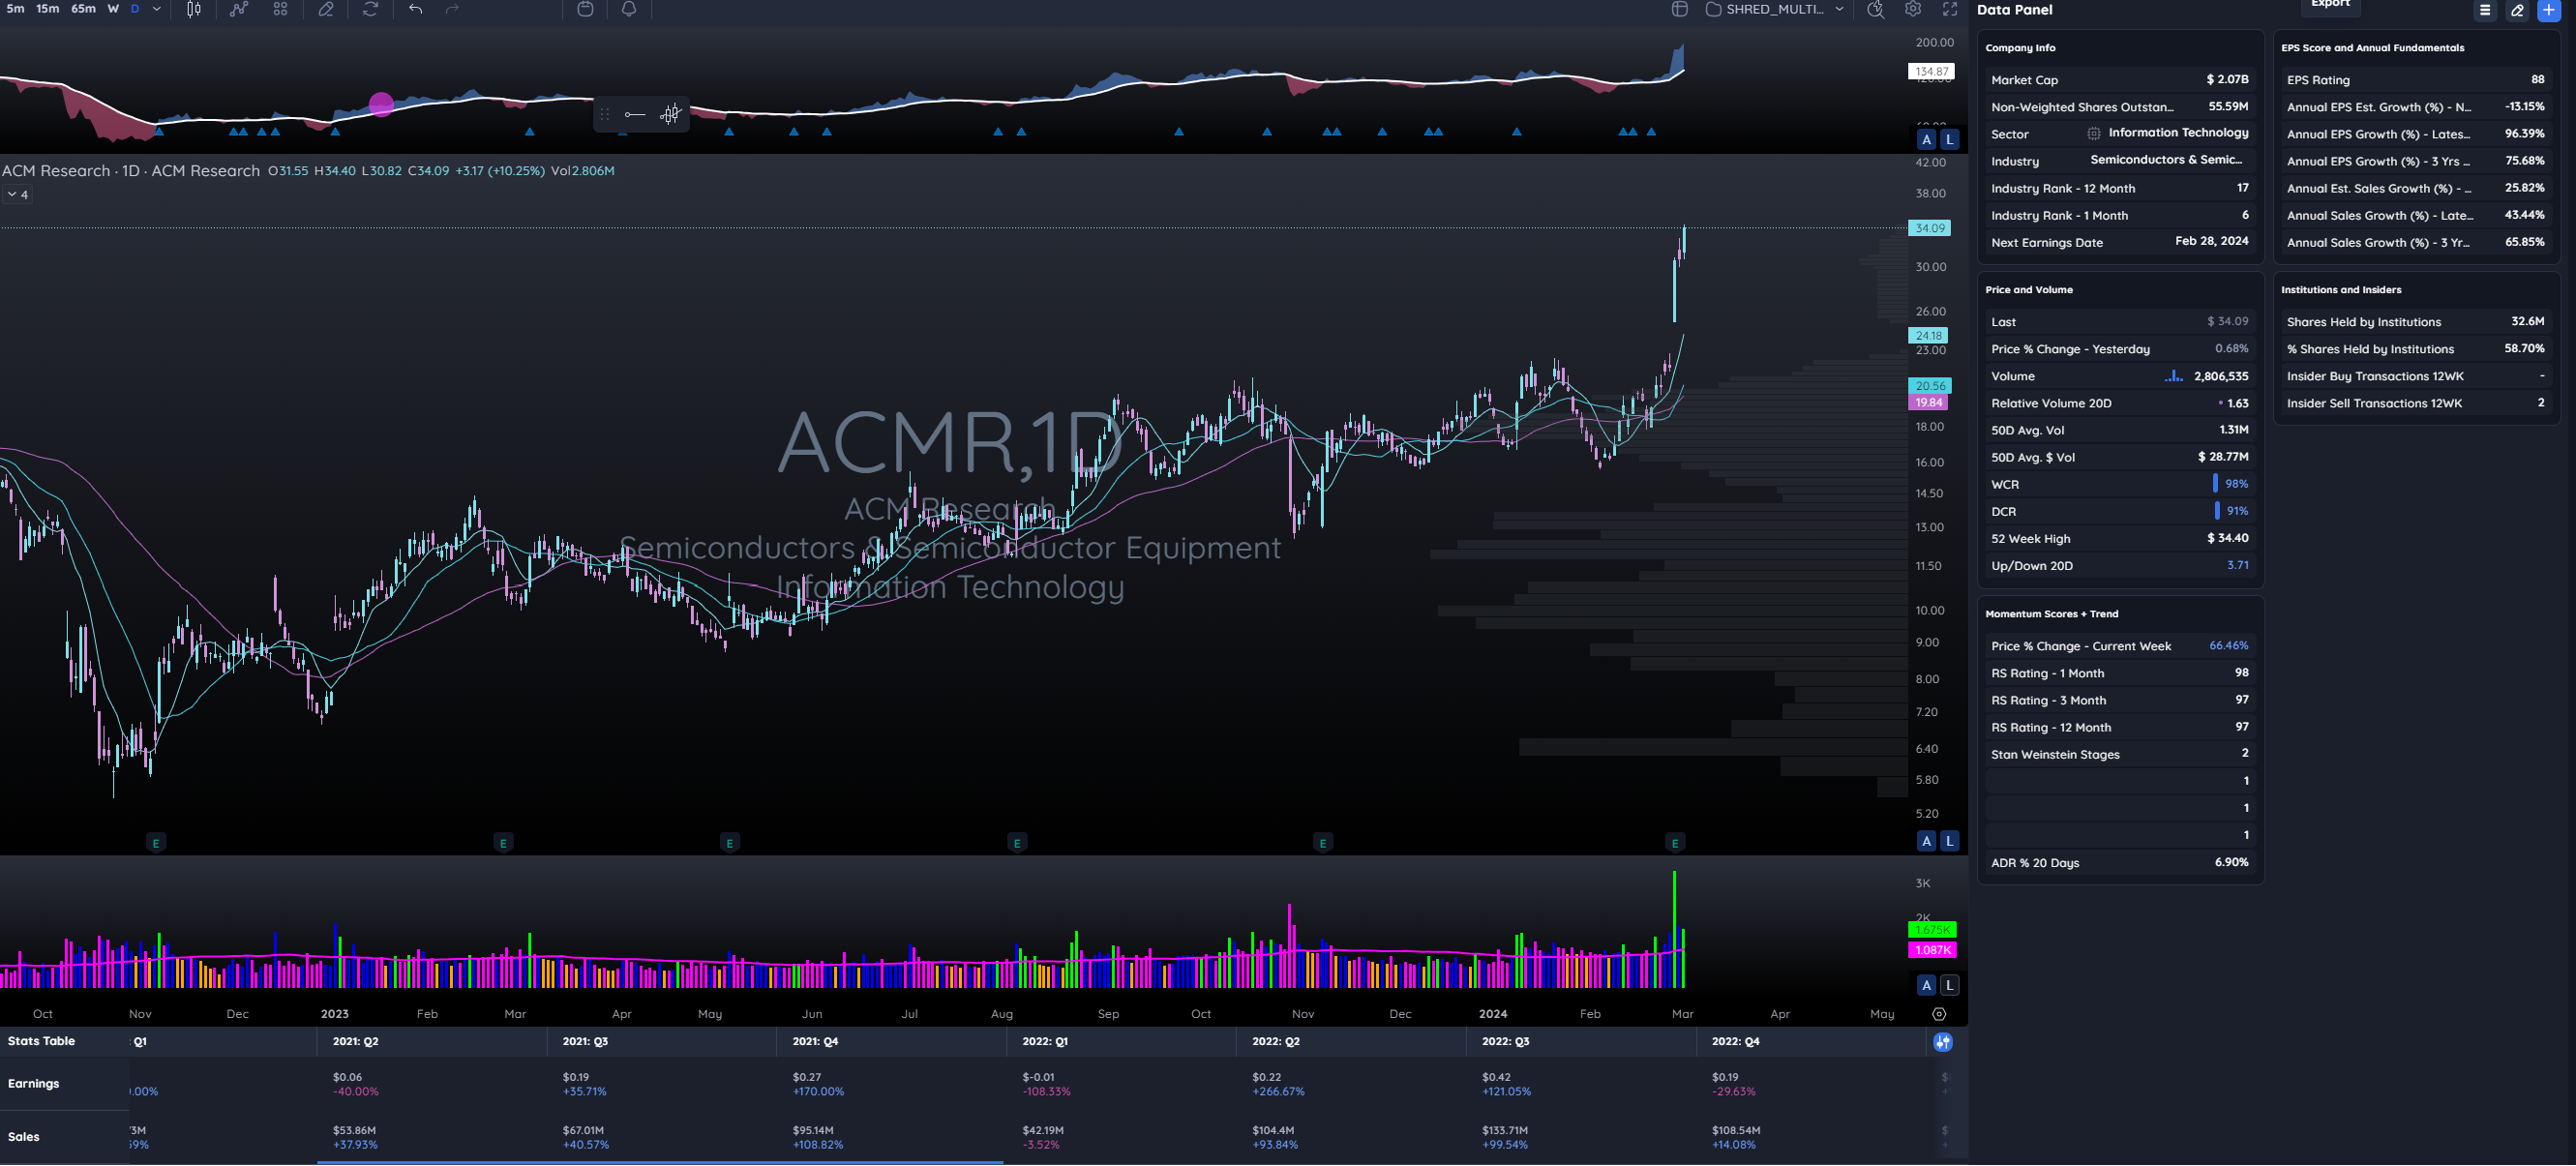Toggle log scale L on volume pane
This screenshot has height=1166, width=2576.
[1949, 985]
